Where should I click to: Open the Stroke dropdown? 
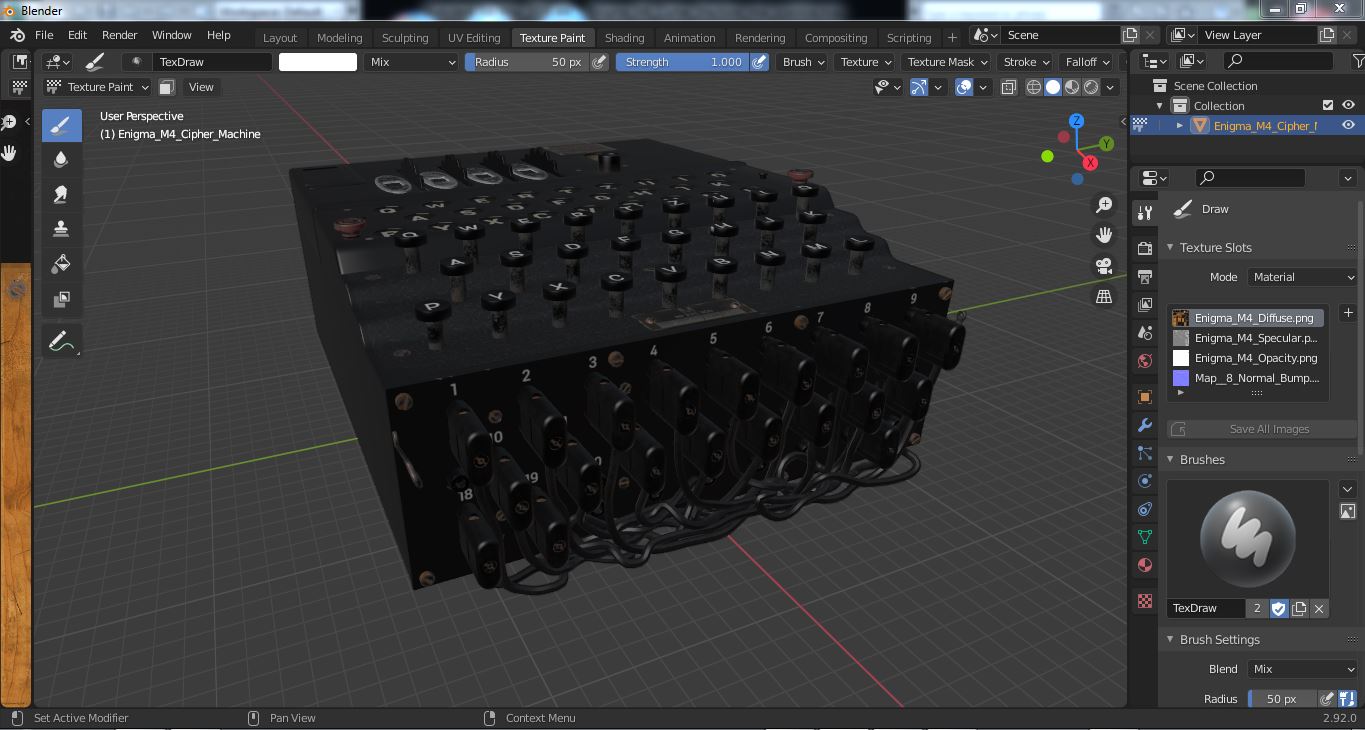[1025, 62]
